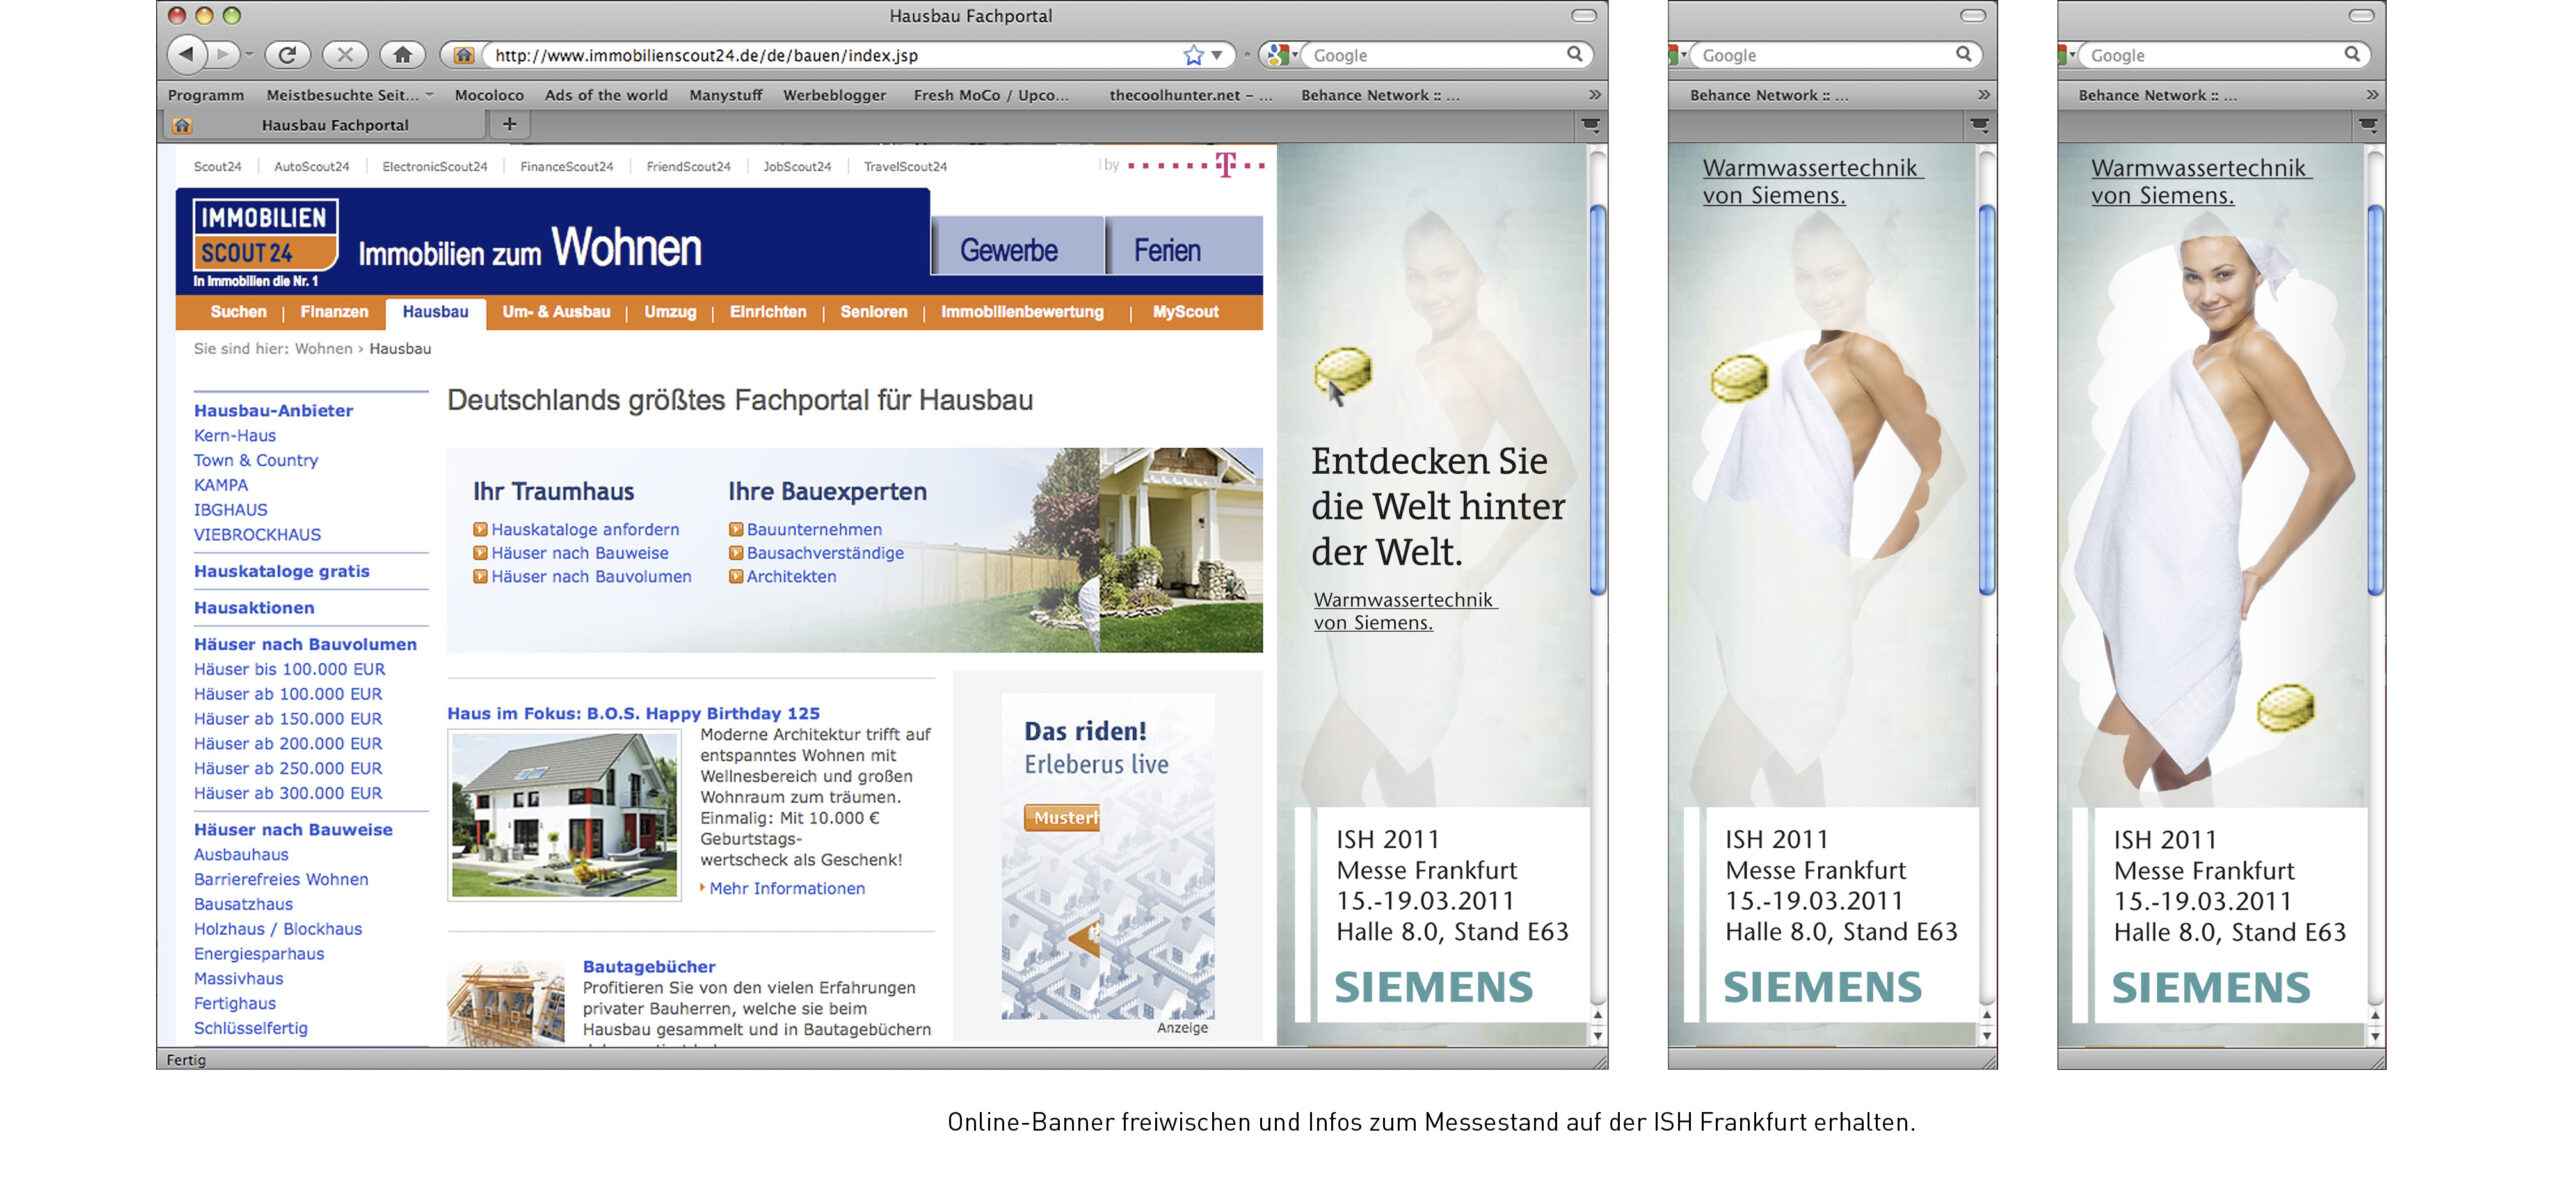The height and width of the screenshot is (1178, 2560).
Task: Open the Um- & Ausbau navigation item
Action: (x=556, y=312)
